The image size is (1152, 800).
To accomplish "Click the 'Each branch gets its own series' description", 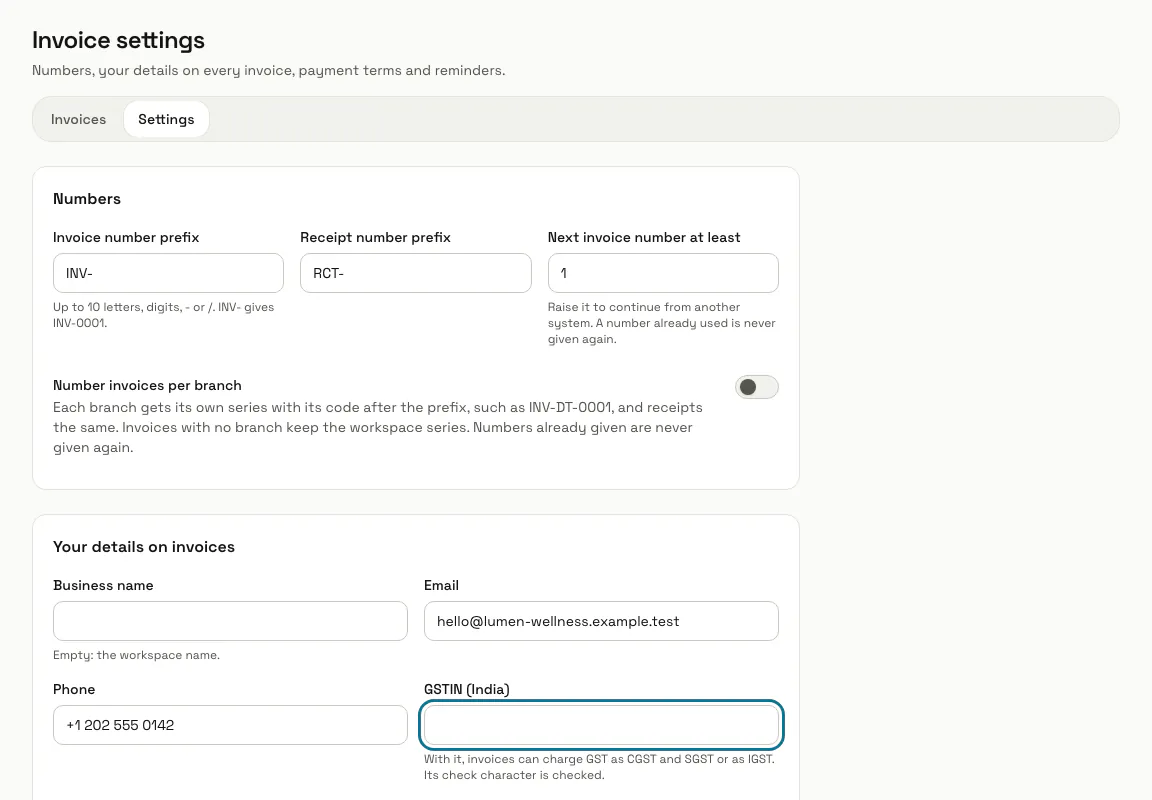I will point(378,428).
